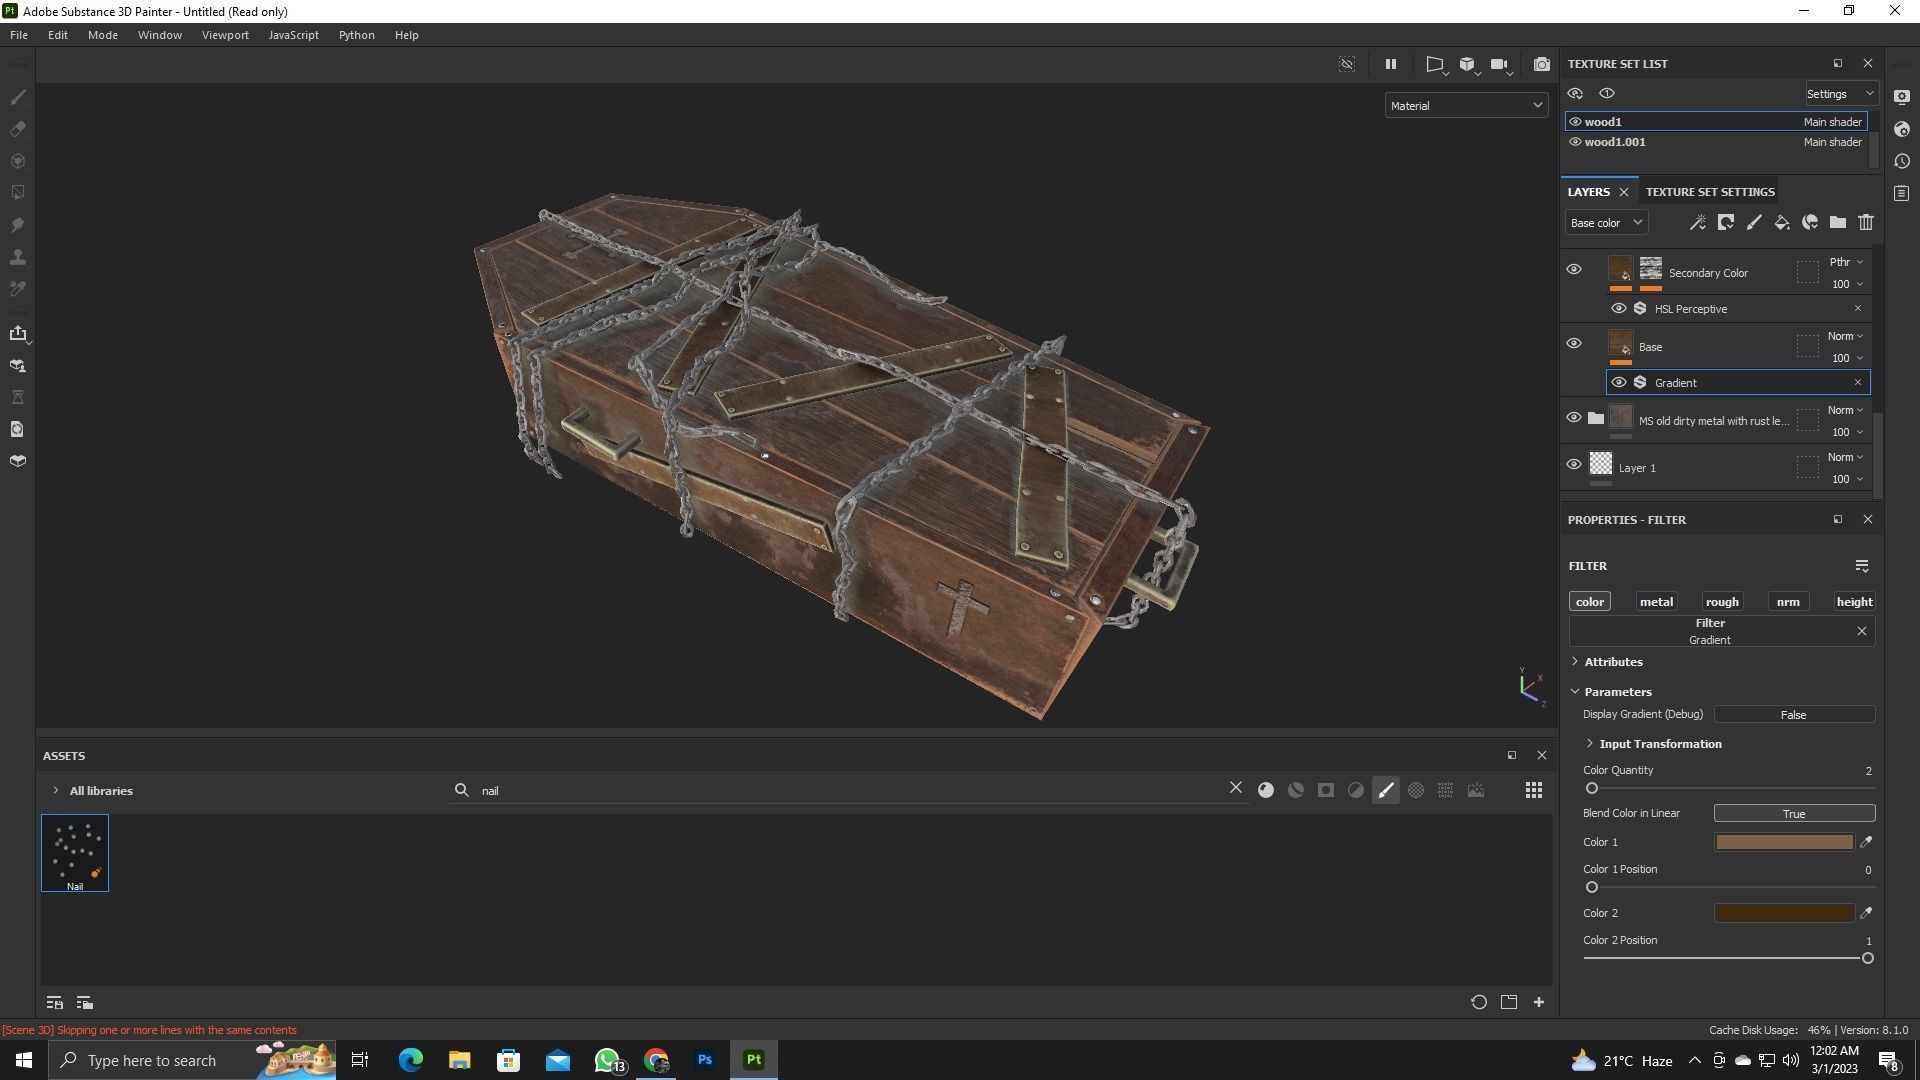
Task: Expand All libraries tree
Action: [x=56, y=791]
